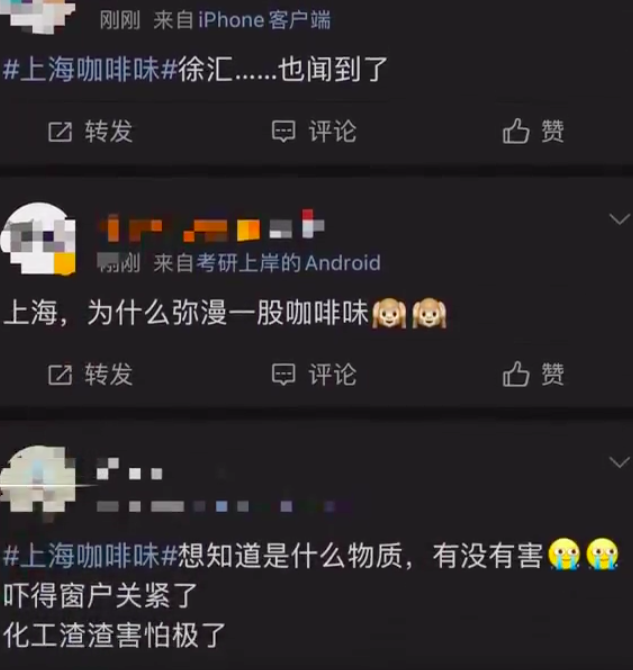Open comment icon on the 徐汇 post
Viewport: 633px width, 670px height.
pos(283,132)
